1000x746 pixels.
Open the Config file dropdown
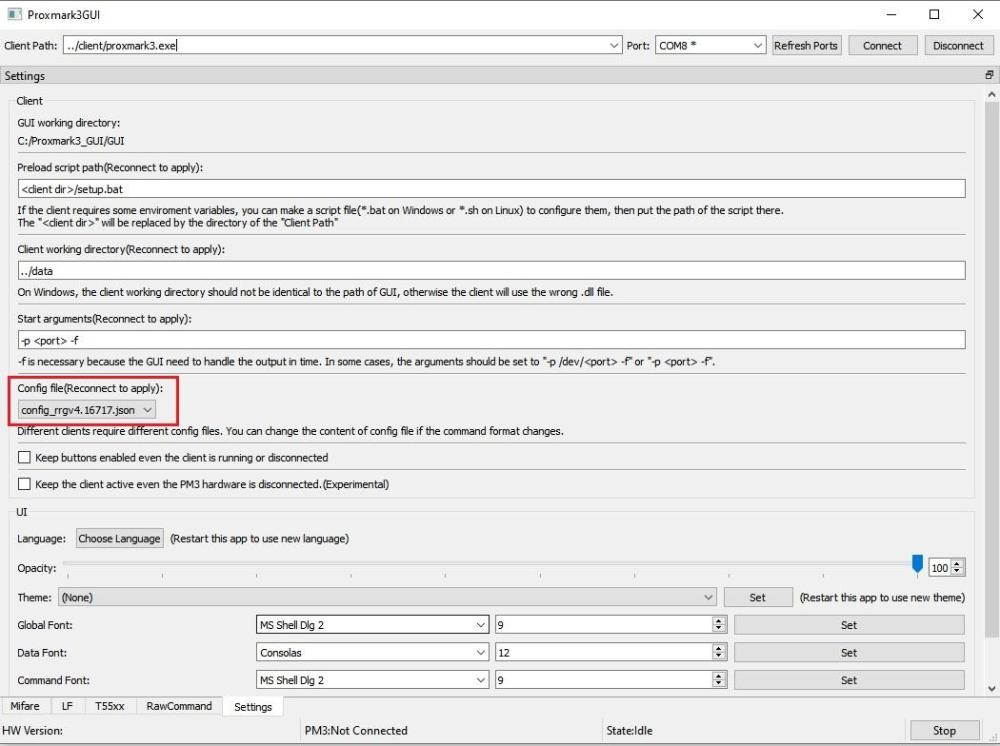coord(87,410)
